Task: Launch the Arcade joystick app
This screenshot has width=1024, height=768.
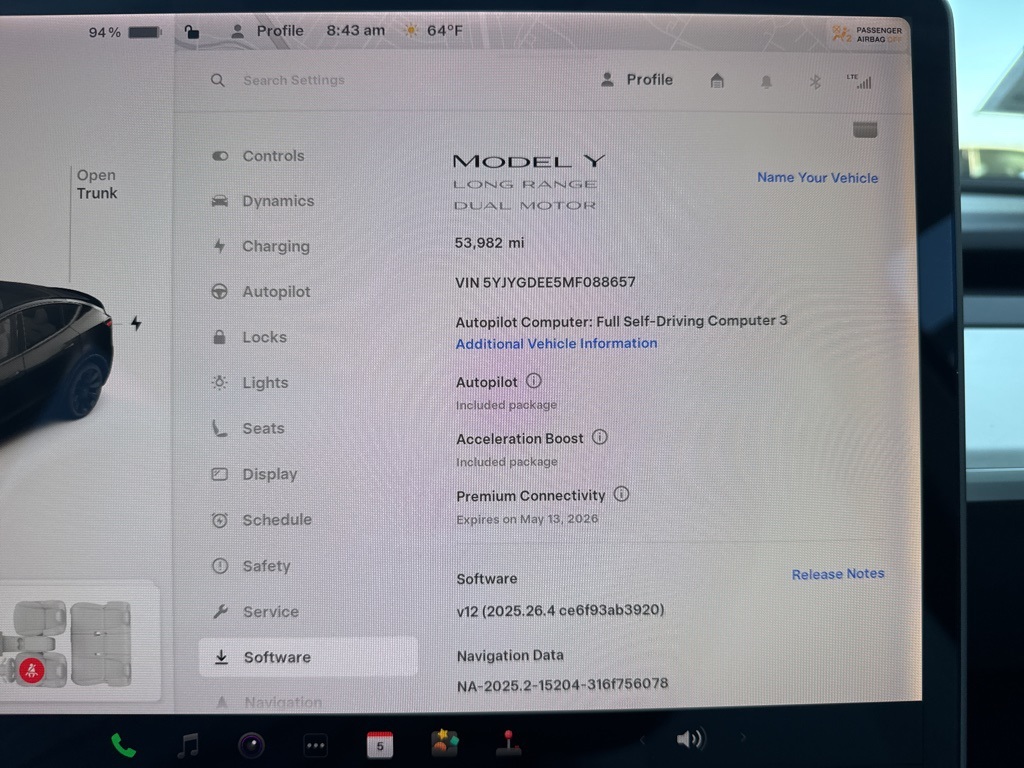Action: click(509, 744)
